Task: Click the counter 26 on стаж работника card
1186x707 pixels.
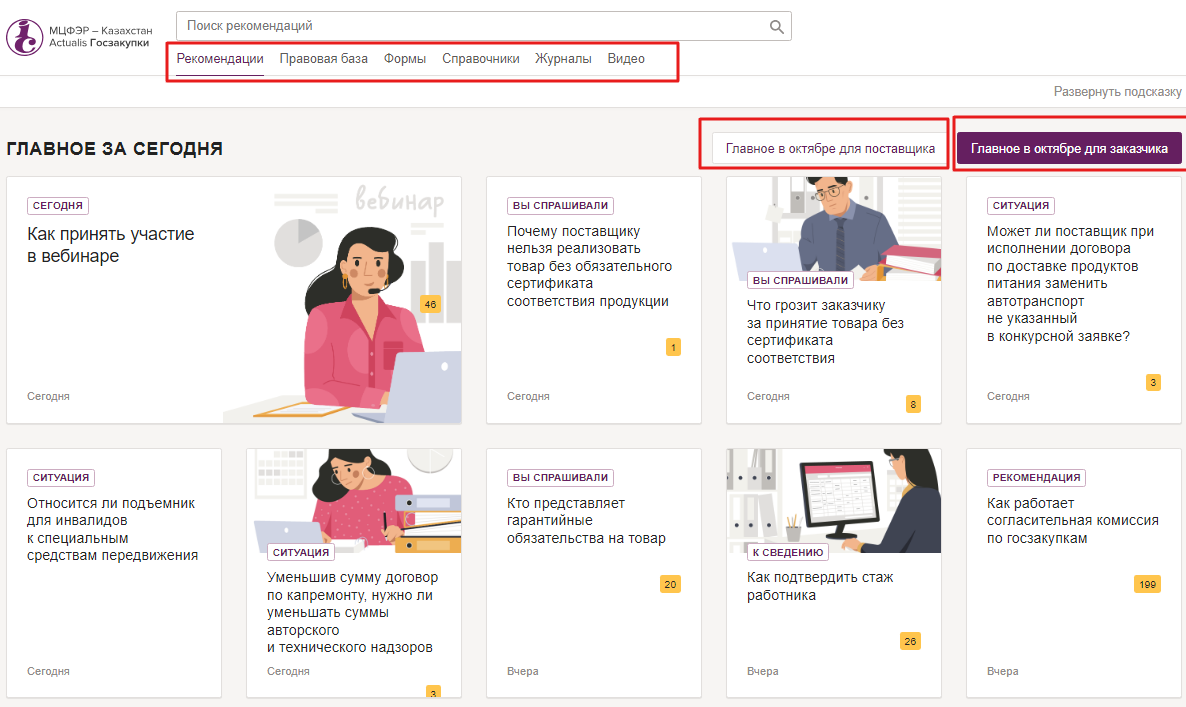Action: [x=909, y=640]
